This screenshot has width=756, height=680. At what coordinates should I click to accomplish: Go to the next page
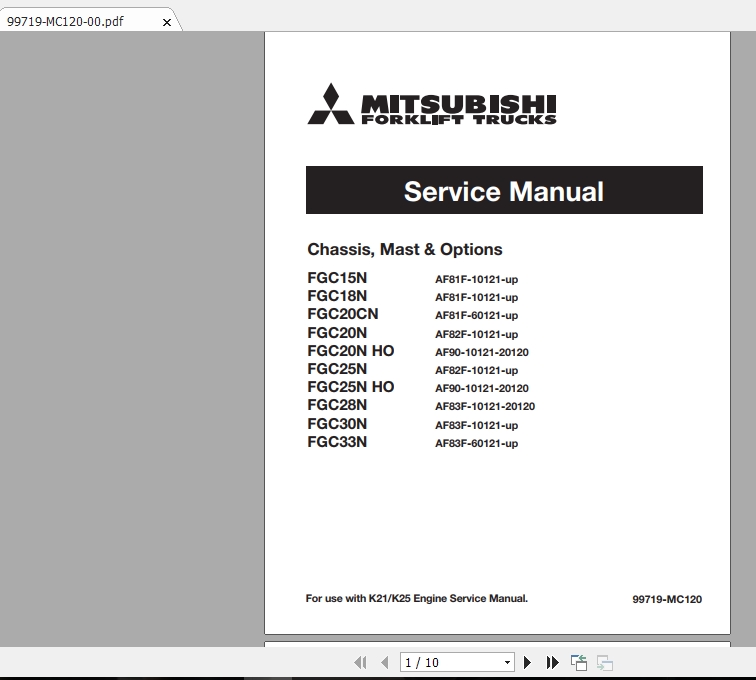[527, 663]
